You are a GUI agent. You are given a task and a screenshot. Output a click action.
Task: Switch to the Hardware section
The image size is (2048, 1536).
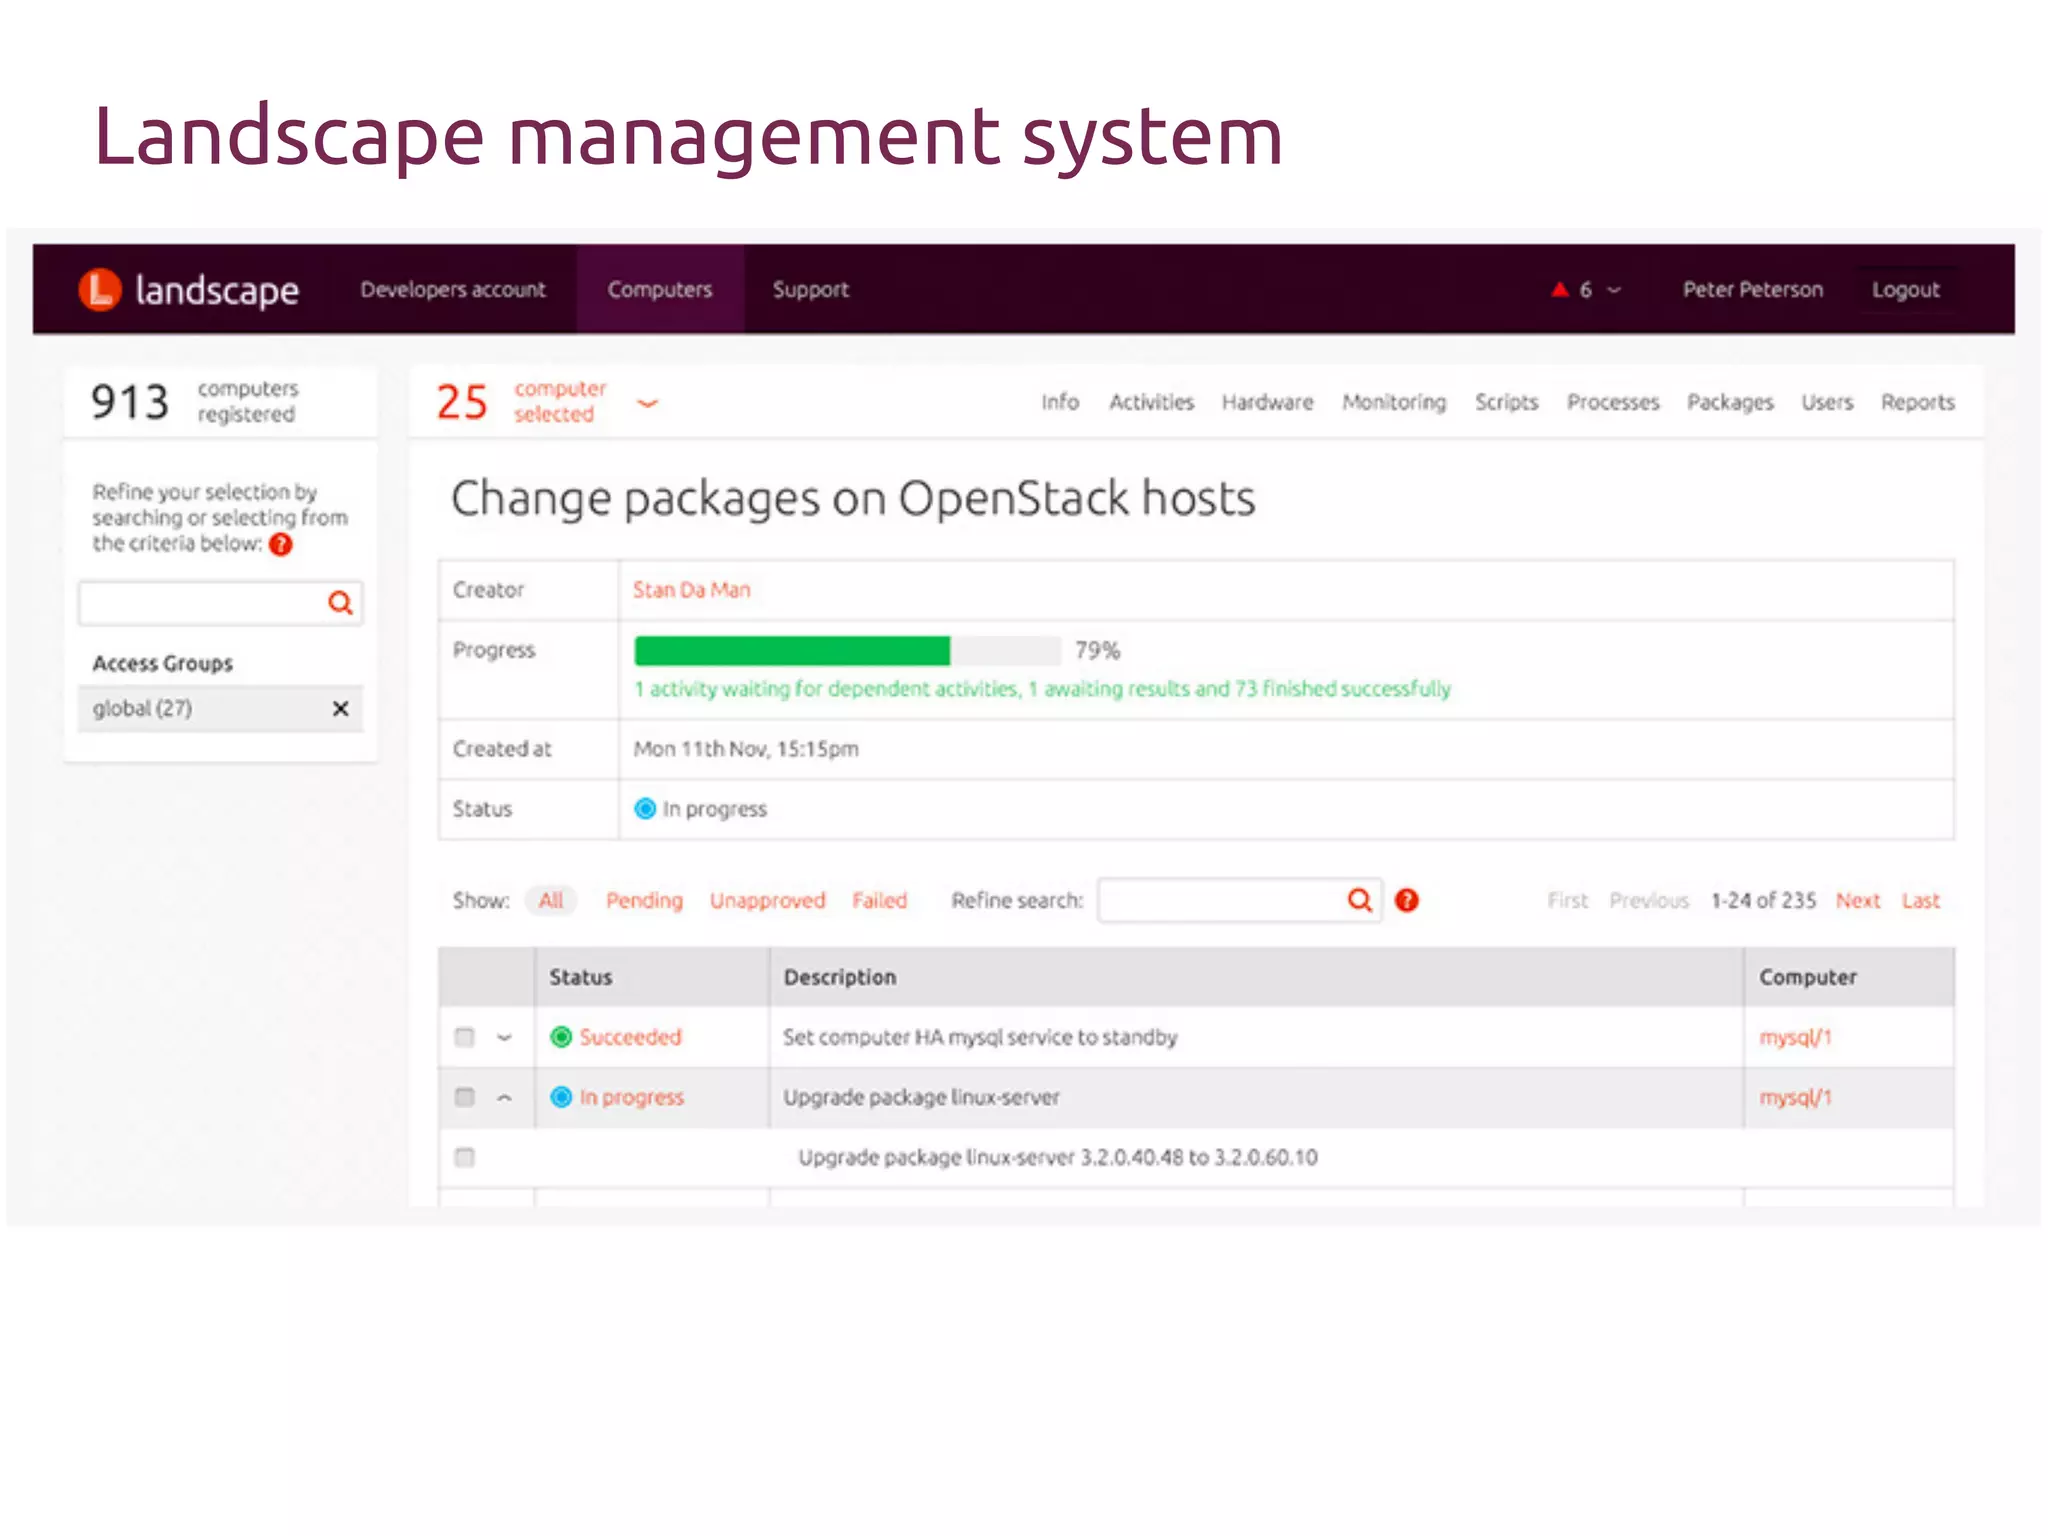point(1267,402)
